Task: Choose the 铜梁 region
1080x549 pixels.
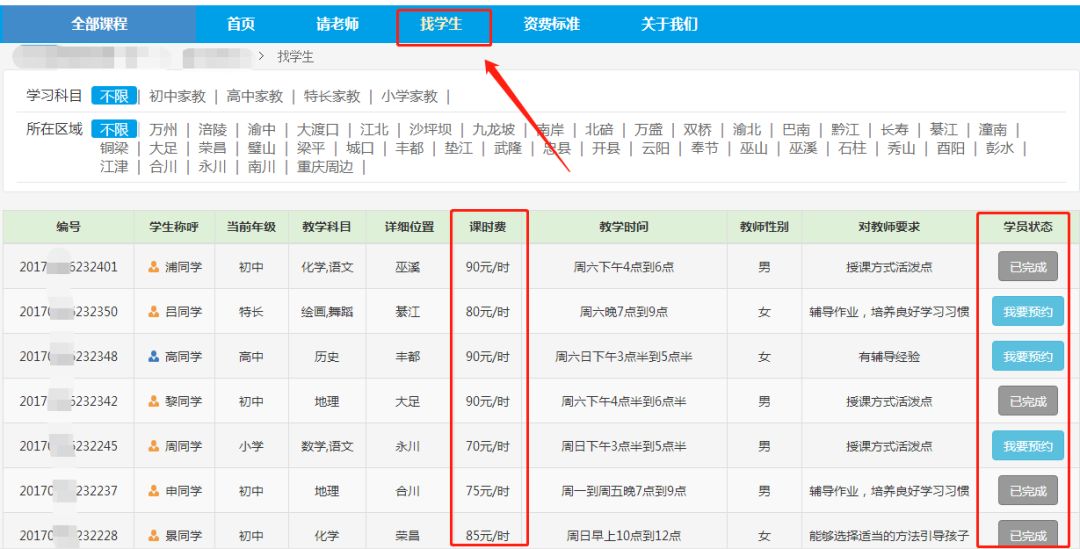Action: 114,148
